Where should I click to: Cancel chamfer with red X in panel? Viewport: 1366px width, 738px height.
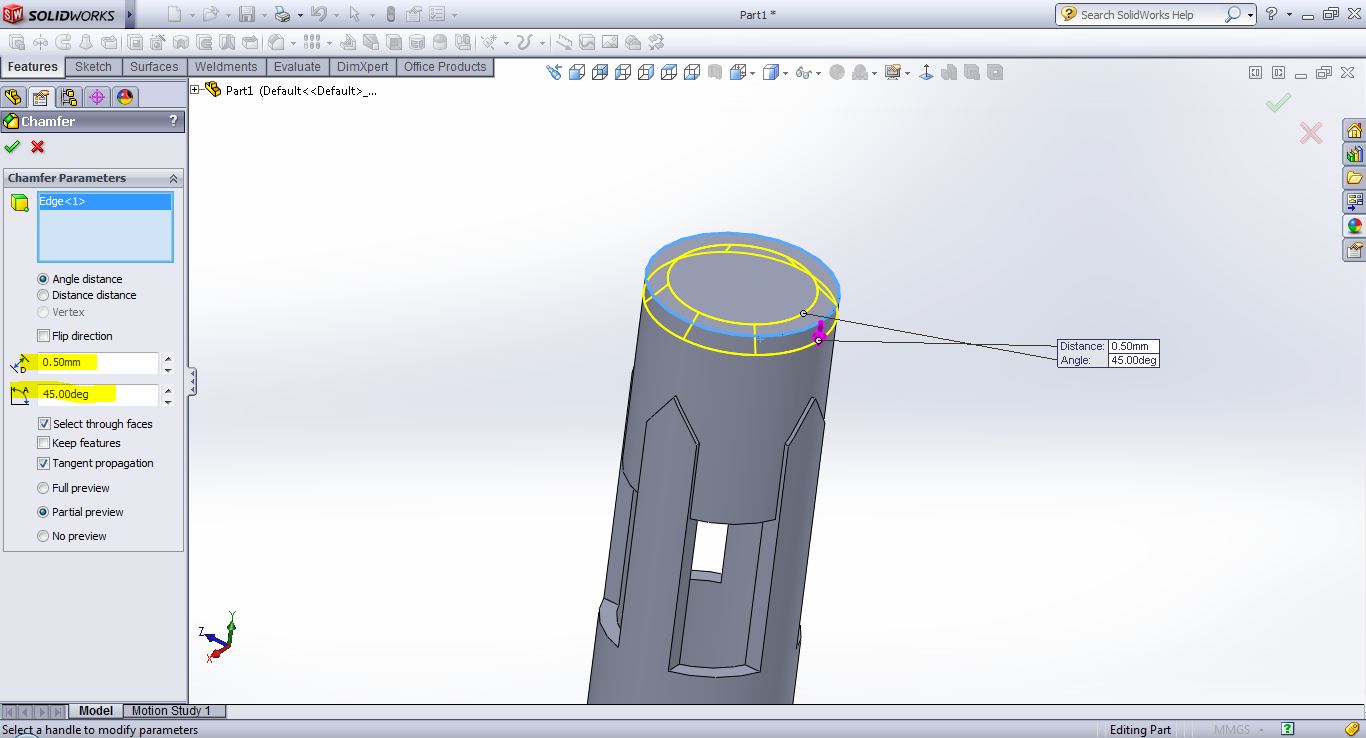38,147
